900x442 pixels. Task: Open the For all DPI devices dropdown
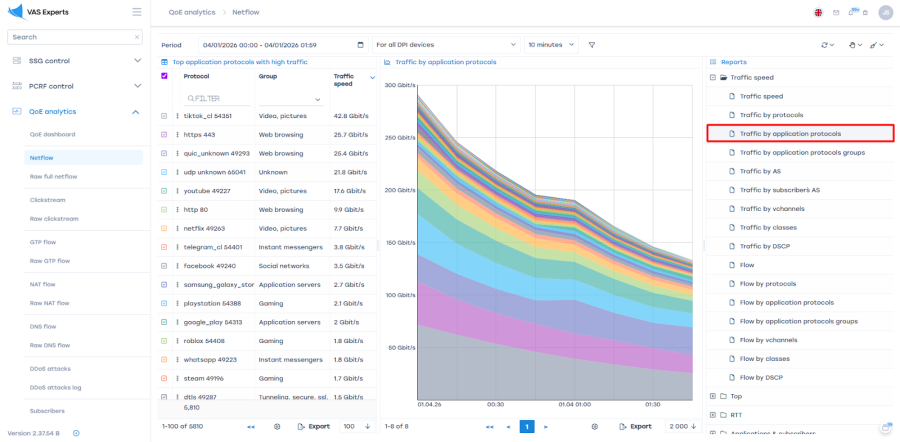coord(445,45)
